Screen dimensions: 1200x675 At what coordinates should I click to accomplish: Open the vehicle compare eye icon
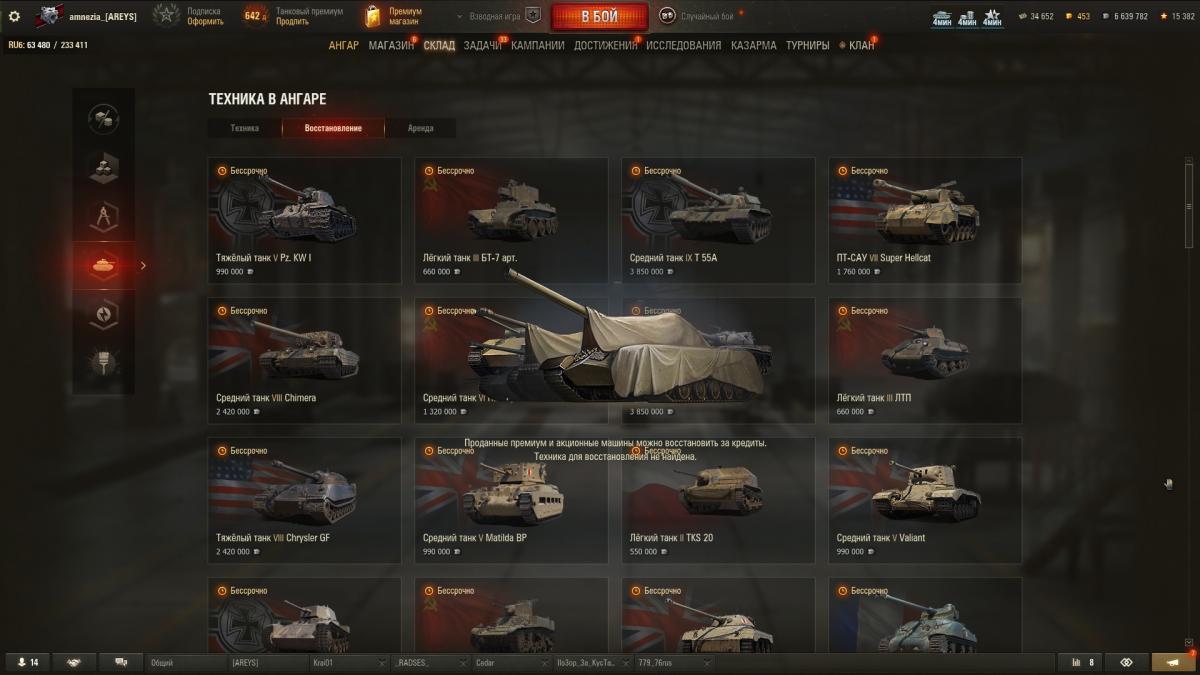pyautogui.click(x=1126, y=662)
